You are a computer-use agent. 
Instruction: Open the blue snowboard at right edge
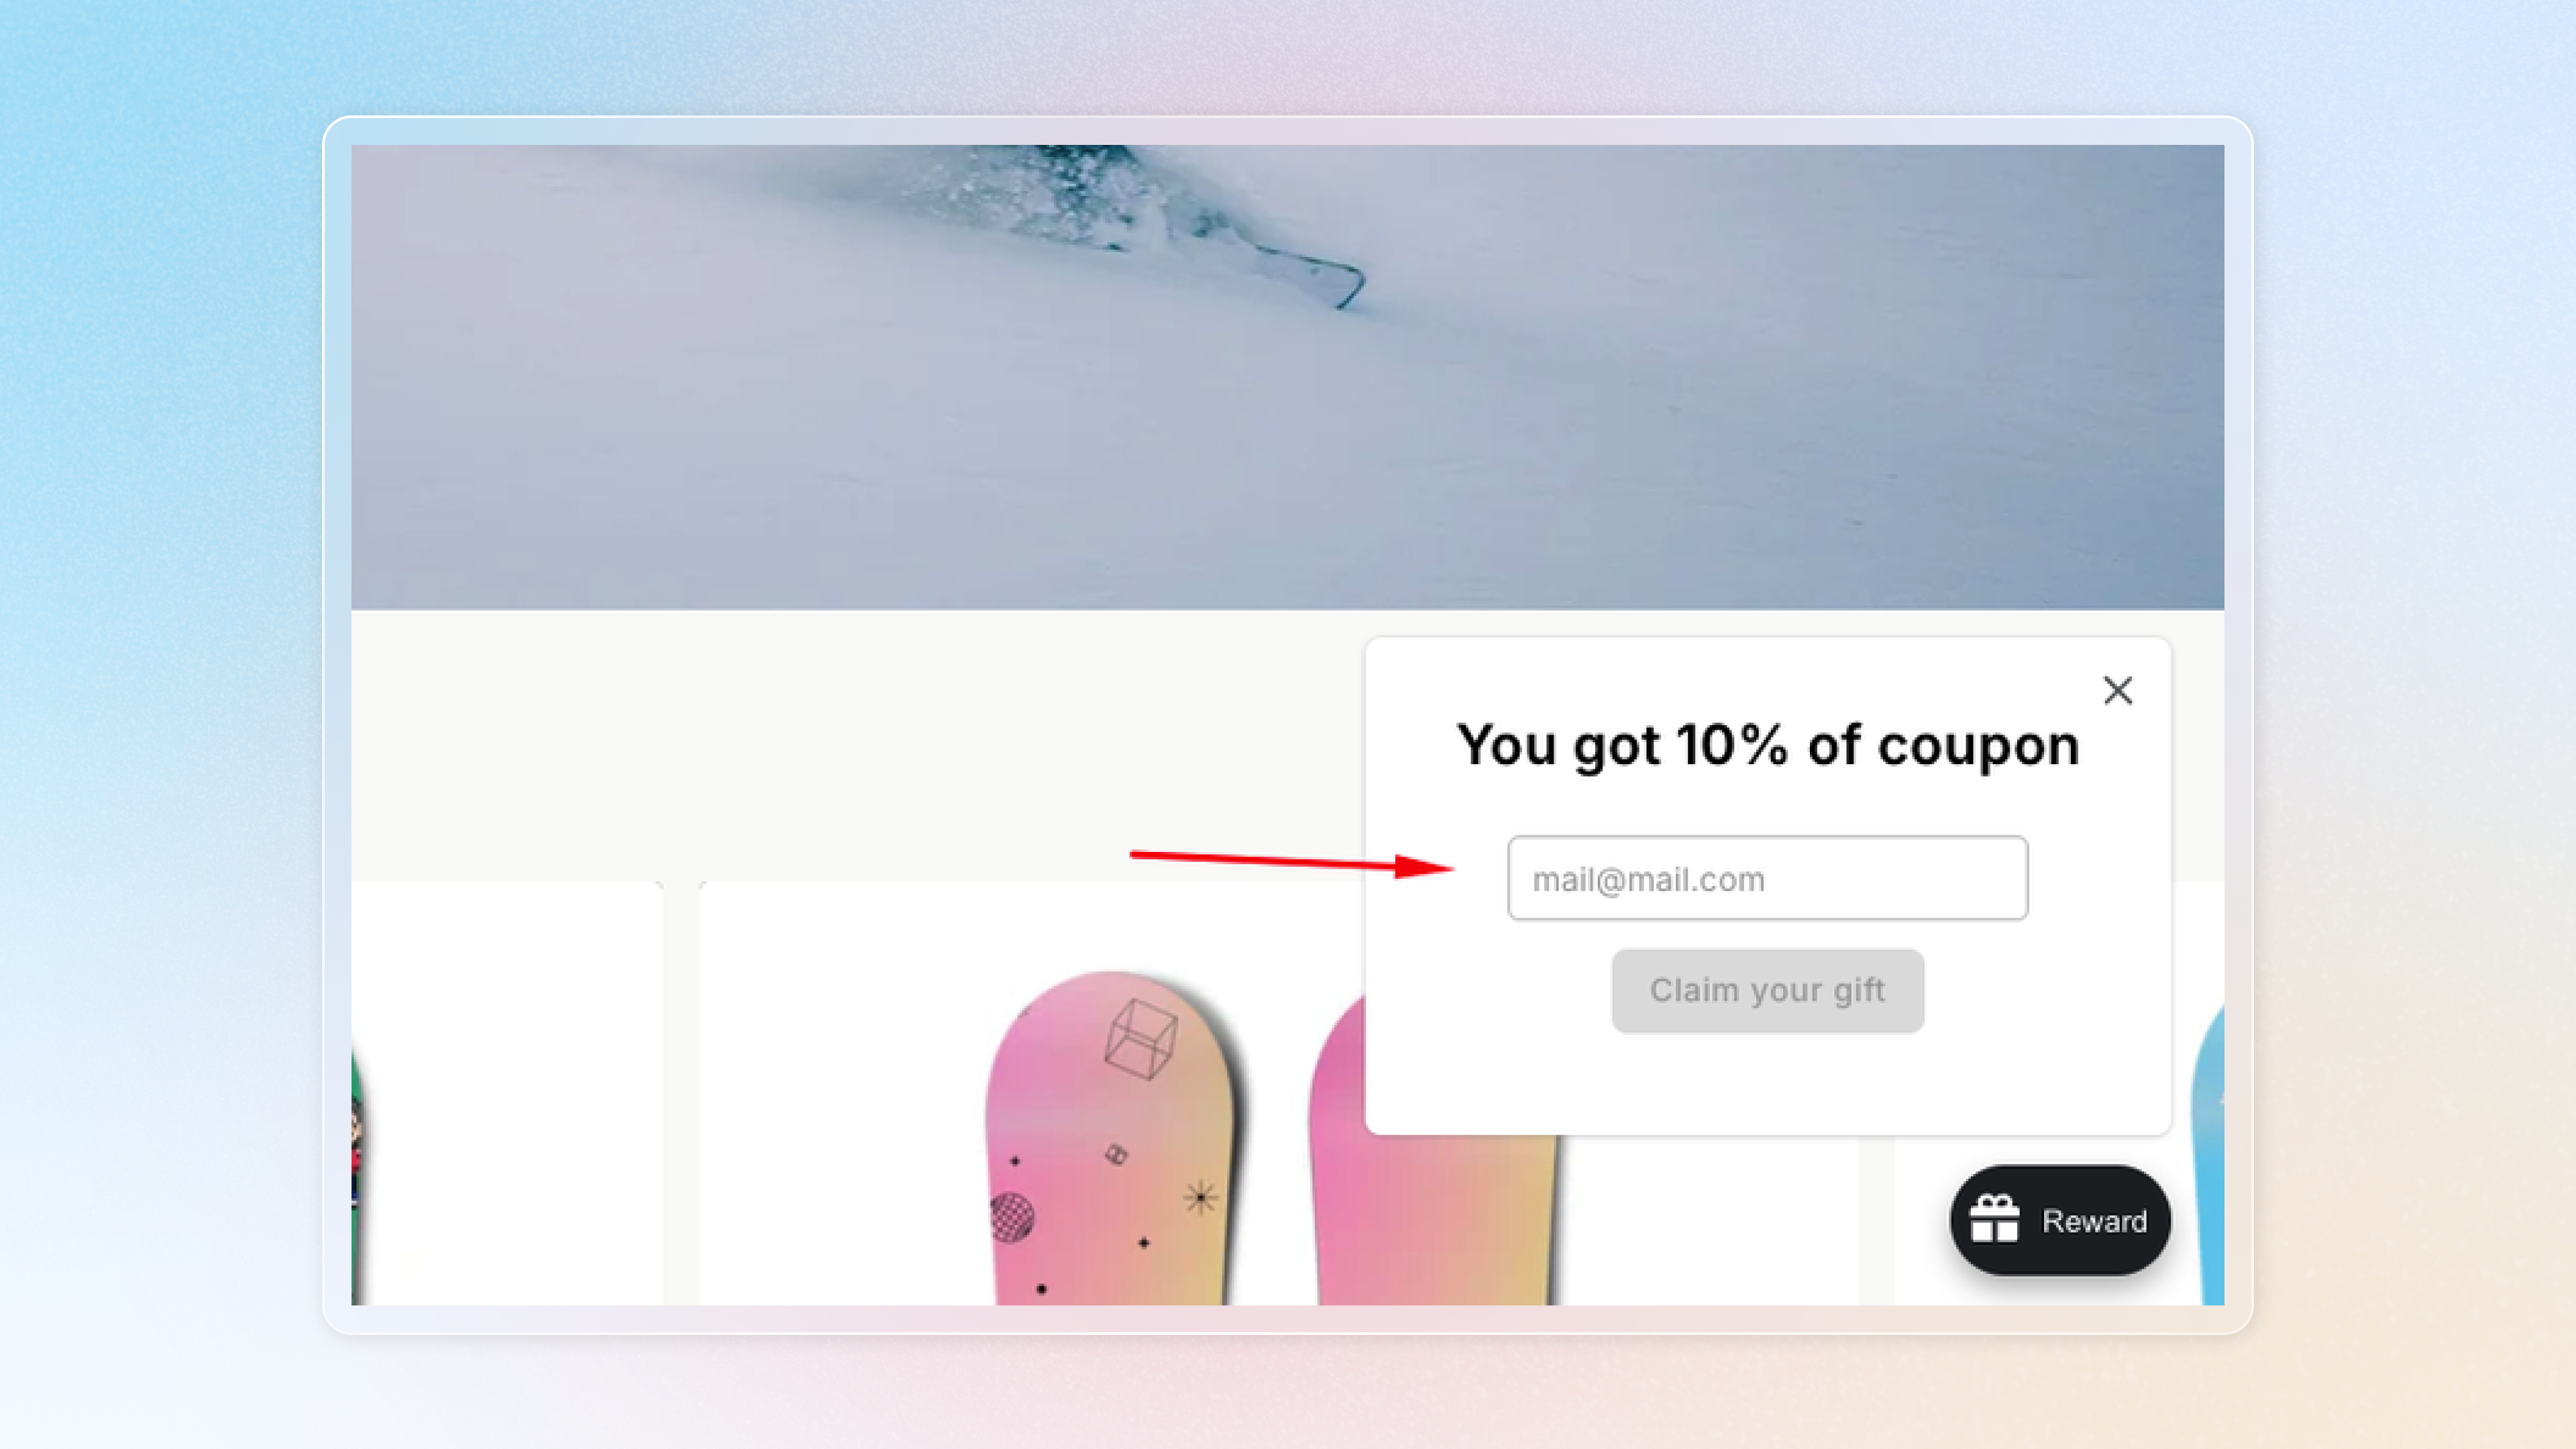(x=2208, y=1155)
